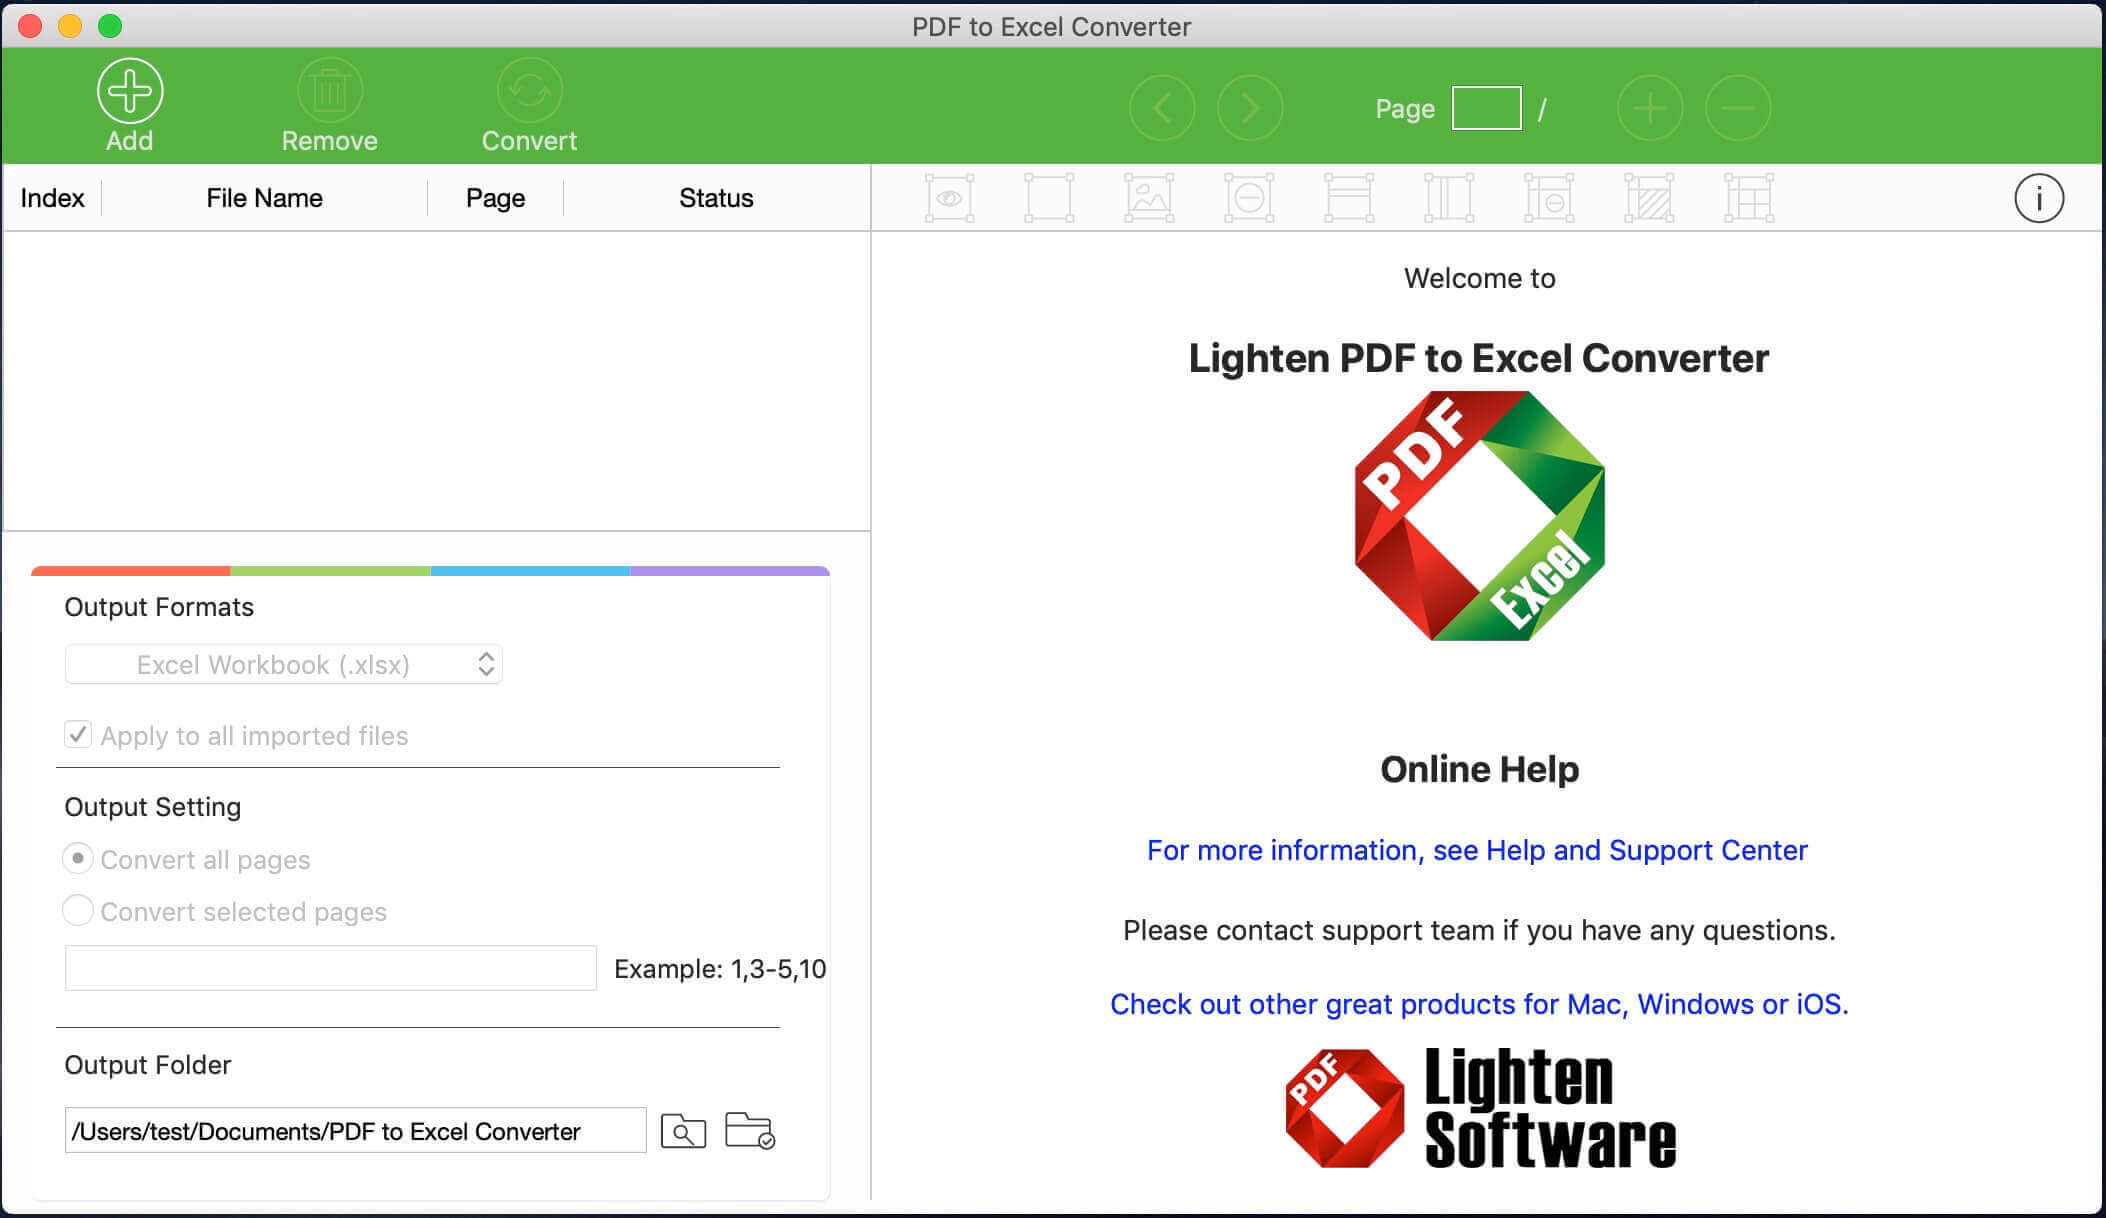Click the selected pages range field
Image resolution: width=2106 pixels, height=1218 pixels.
(x=331, y=968)
